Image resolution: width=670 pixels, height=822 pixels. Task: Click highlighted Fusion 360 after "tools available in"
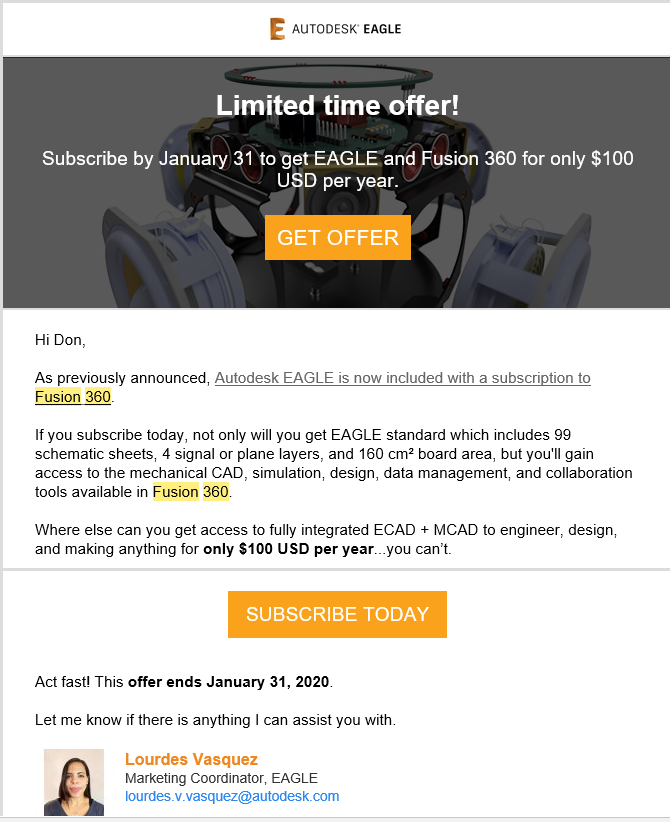(x=191, y=492)
